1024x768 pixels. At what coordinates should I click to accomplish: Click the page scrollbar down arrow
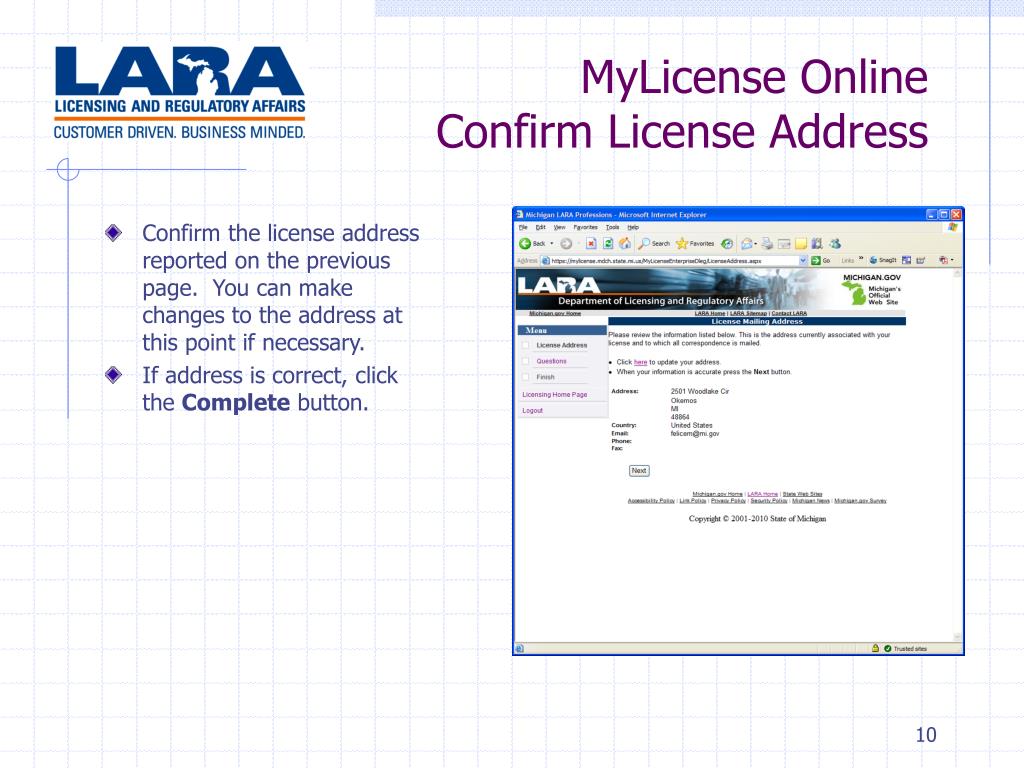pyautogui.click(x=958, y=637)
